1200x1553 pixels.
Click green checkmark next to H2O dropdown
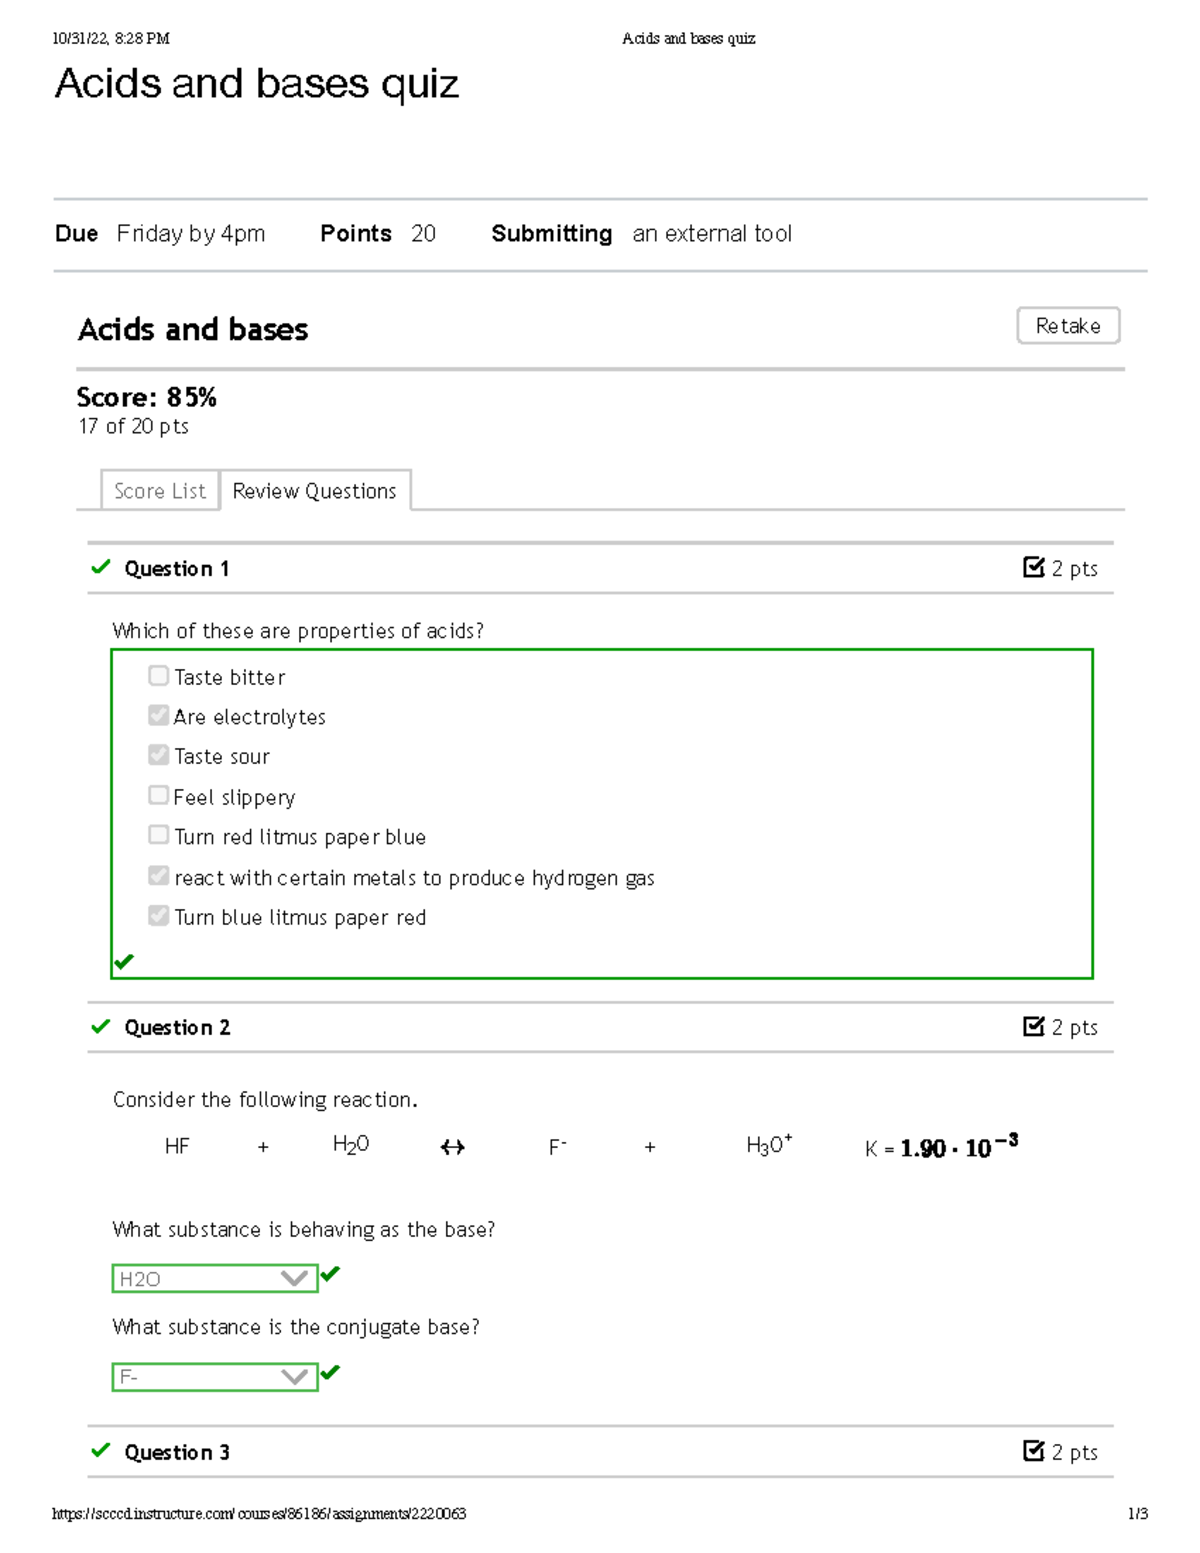point(331,1274)
